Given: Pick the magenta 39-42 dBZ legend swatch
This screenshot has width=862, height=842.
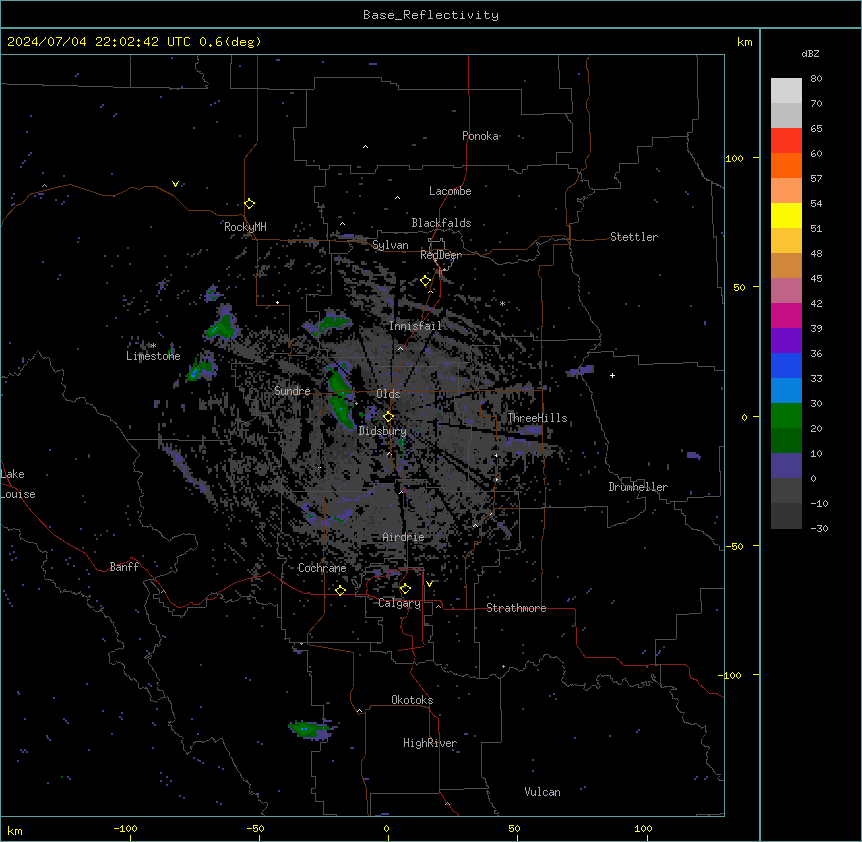Looking at the screenshot, I should point(786,315).
